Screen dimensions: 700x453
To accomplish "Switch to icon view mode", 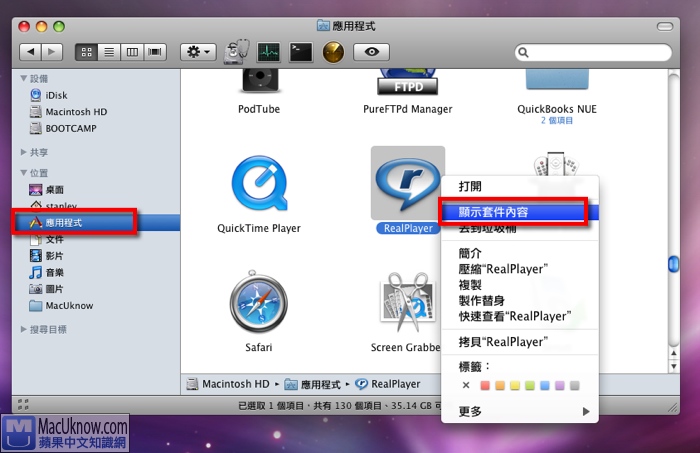I will [x=87, y=52].
